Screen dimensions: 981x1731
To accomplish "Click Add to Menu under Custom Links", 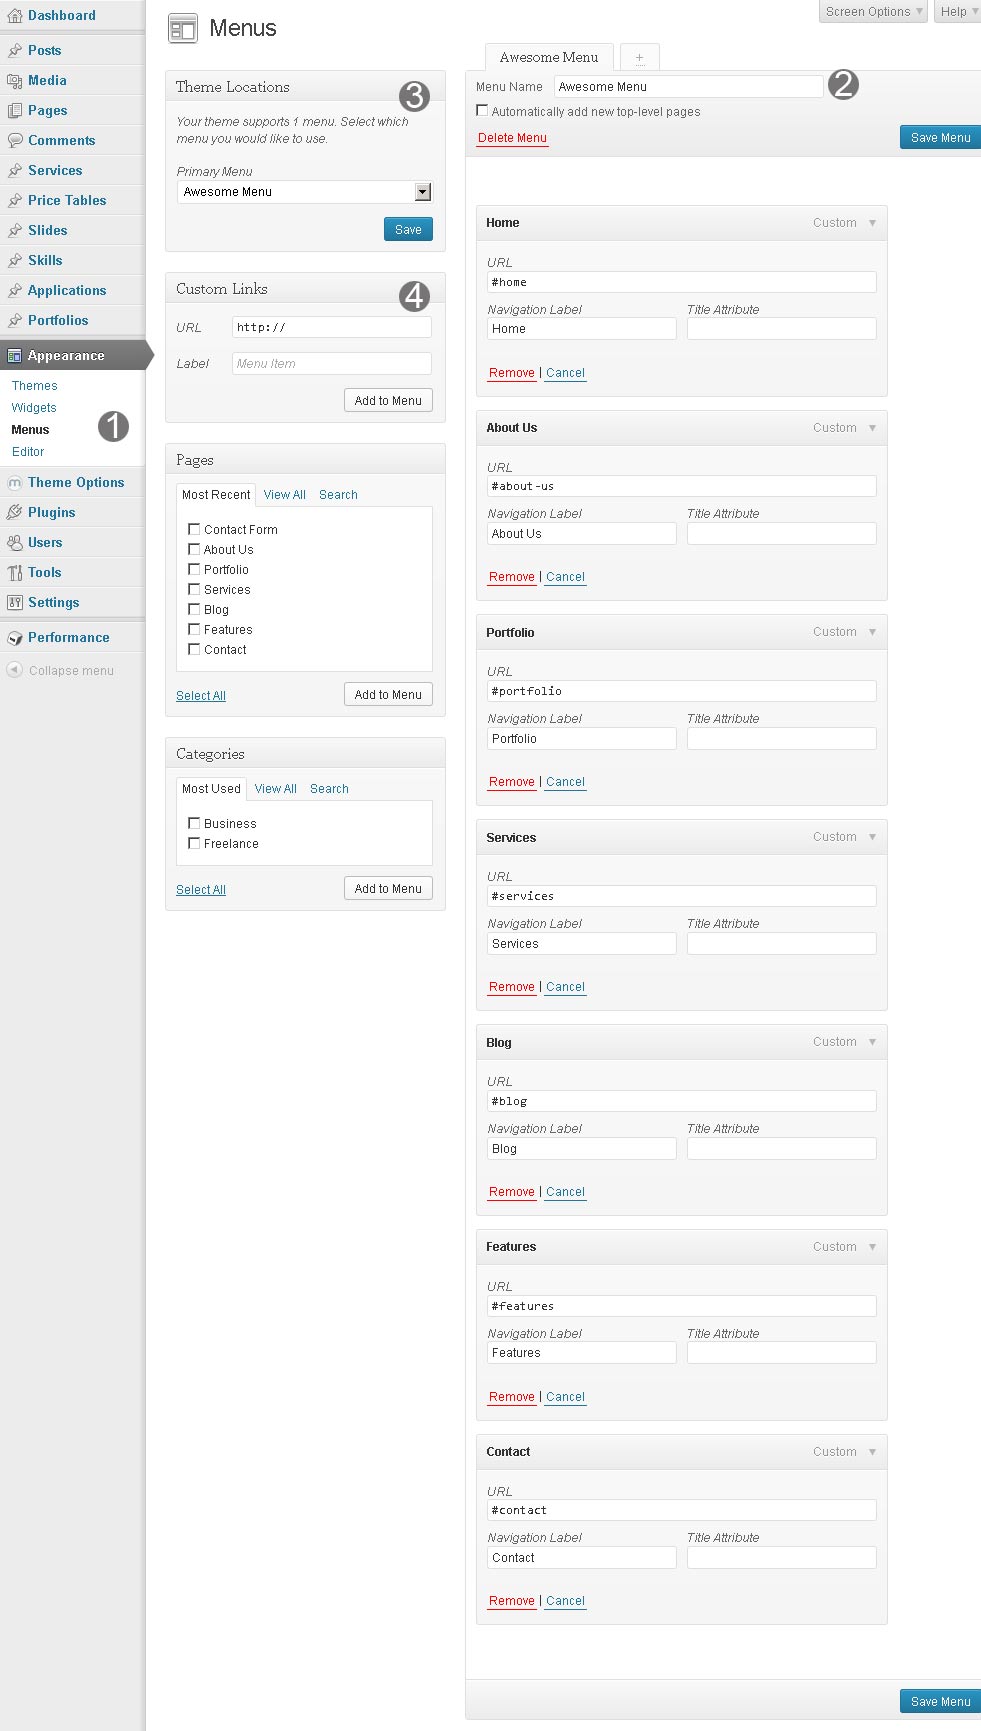I will pos(388,400).
